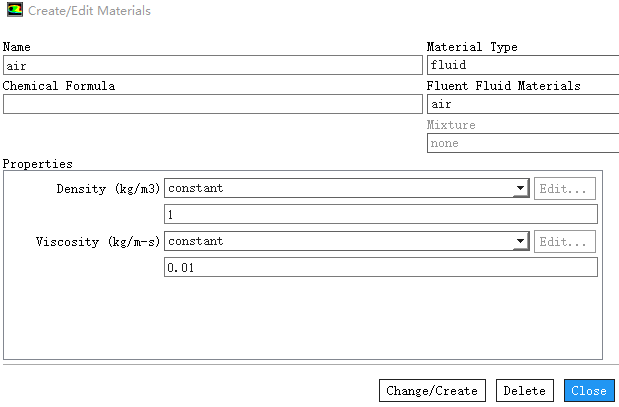Click the Create/Edit Materials title text
The height and width of the screenshot is (407, 619).
point(90,11)
